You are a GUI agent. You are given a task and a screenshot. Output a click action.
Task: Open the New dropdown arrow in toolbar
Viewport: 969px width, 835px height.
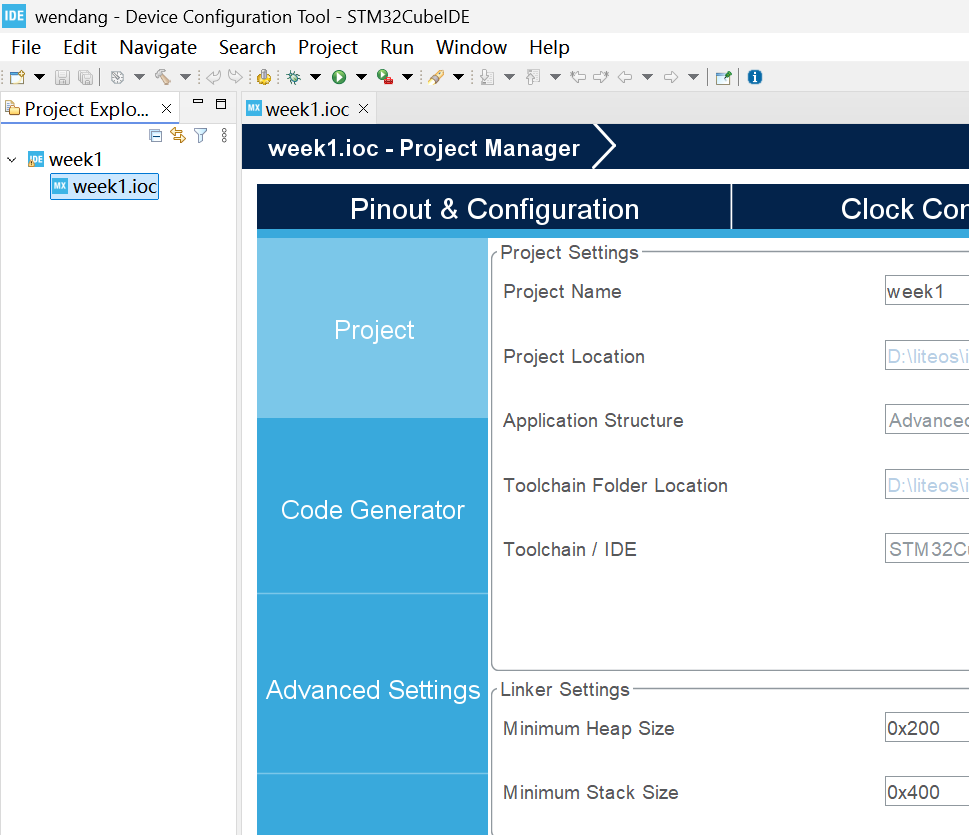click(x=40, y=77)
